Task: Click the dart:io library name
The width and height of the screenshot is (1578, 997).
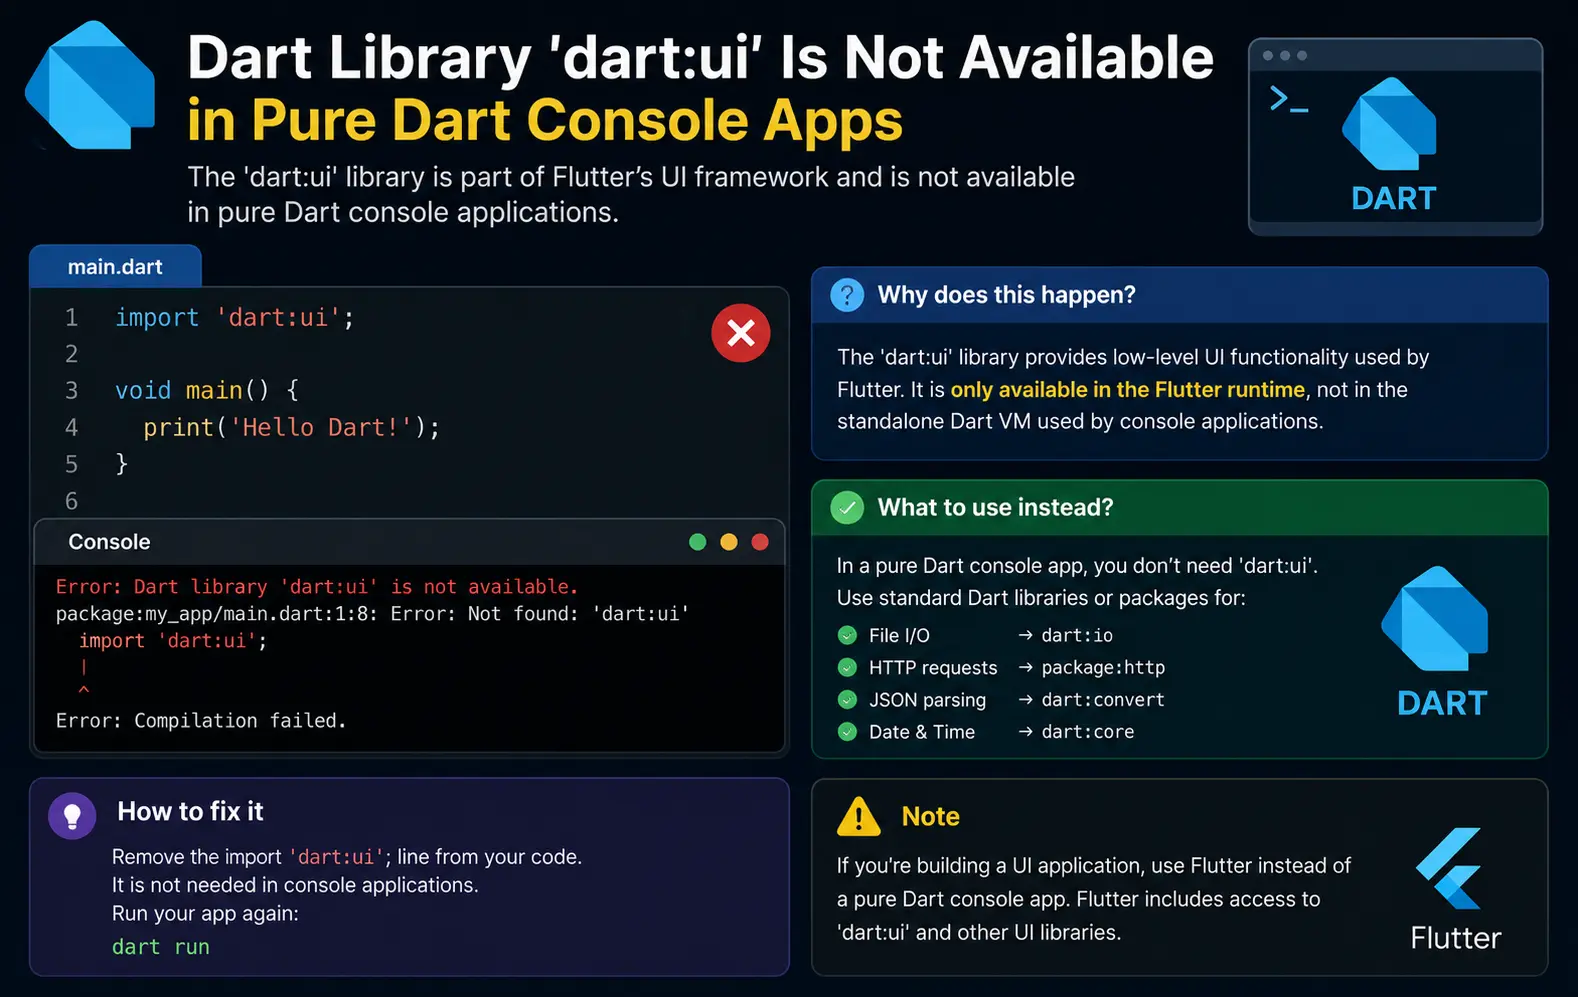Action: (1077, 635)
